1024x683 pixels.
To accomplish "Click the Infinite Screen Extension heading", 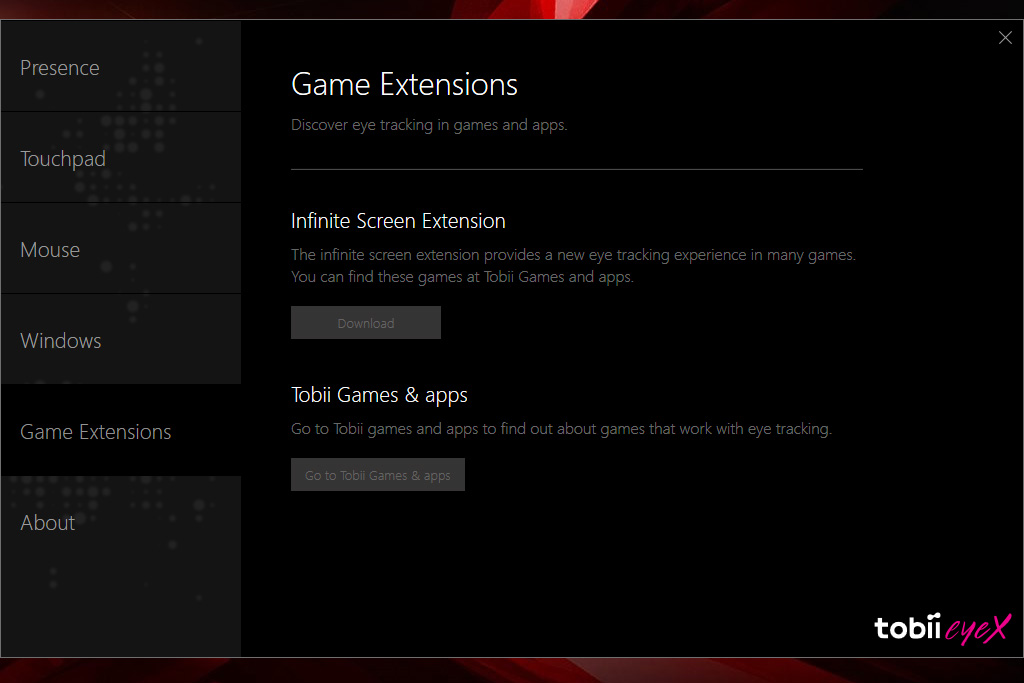I will click(398, 221).
